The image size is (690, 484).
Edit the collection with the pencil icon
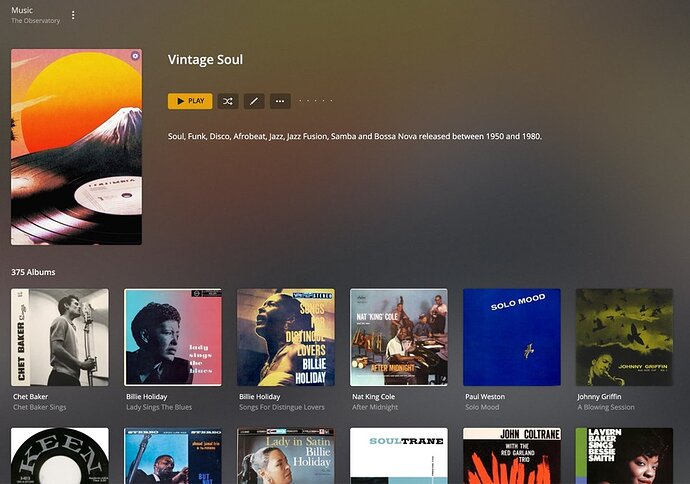click(254, 101)
